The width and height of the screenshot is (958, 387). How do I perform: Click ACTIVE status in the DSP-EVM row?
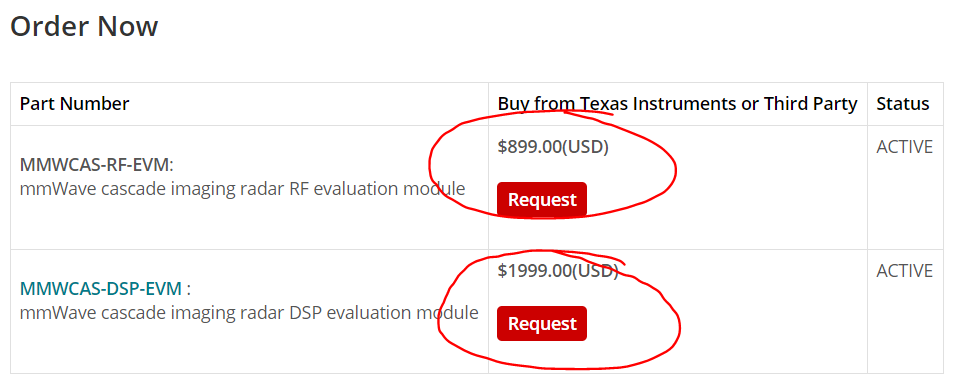905,271
